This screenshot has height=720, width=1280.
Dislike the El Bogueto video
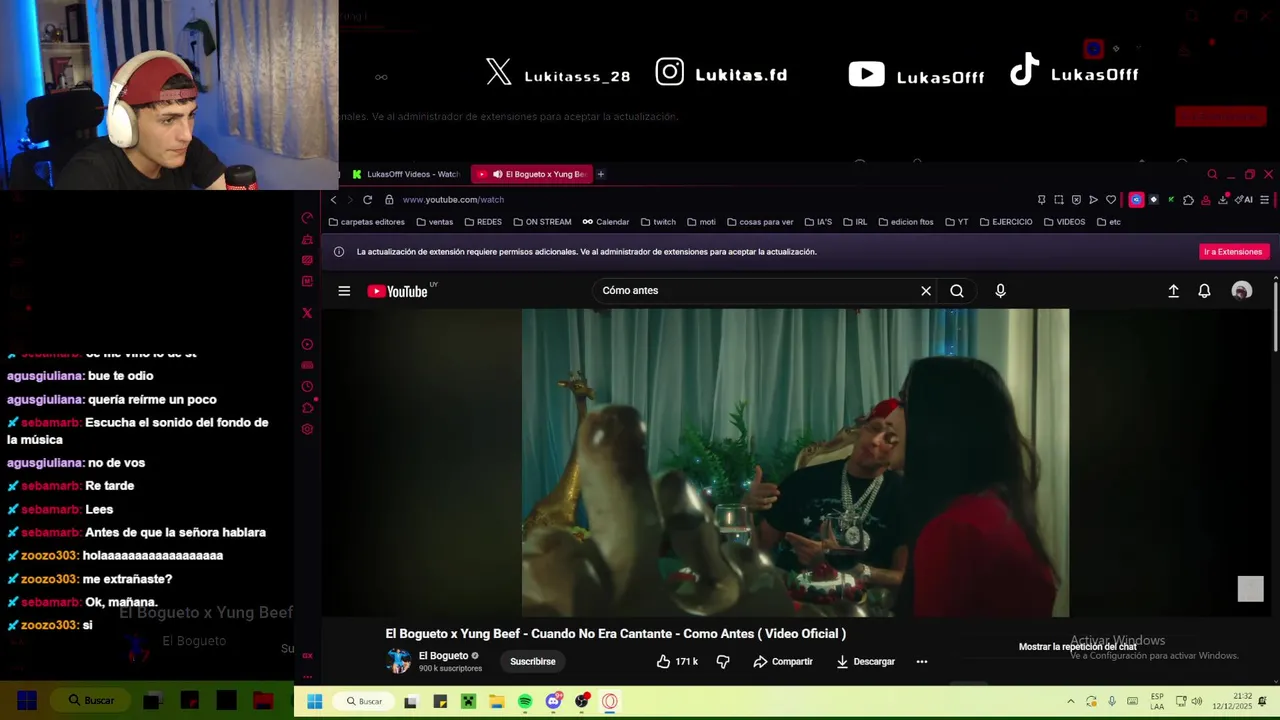click(723, 661)
